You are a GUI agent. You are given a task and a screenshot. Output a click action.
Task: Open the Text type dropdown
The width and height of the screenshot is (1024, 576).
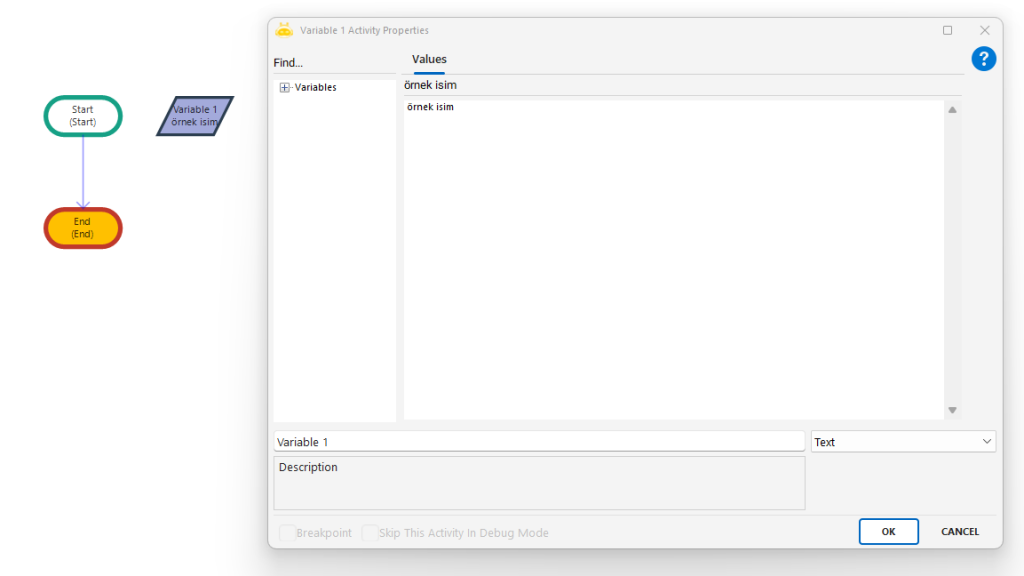click(x=903, y=441)
